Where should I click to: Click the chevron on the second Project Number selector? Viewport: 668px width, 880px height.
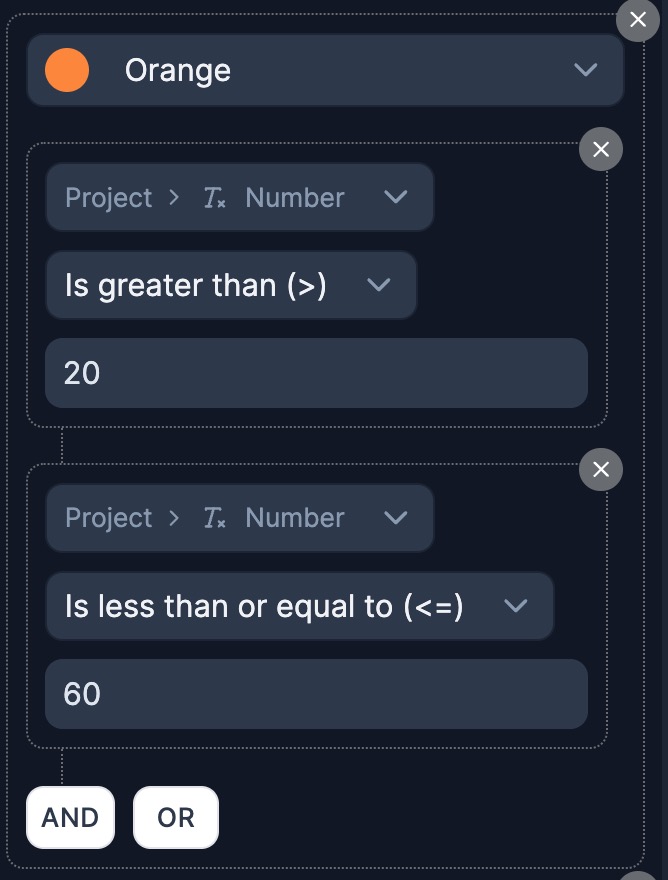tap(395, 518)
